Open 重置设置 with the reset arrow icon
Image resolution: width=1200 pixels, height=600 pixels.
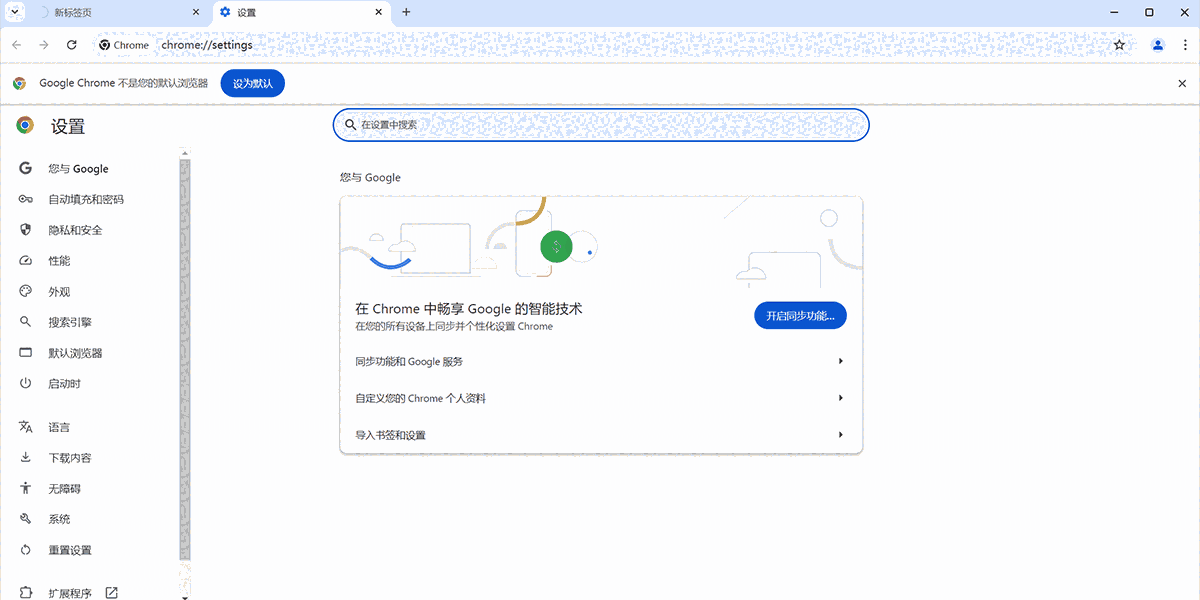tap(26, 549)
